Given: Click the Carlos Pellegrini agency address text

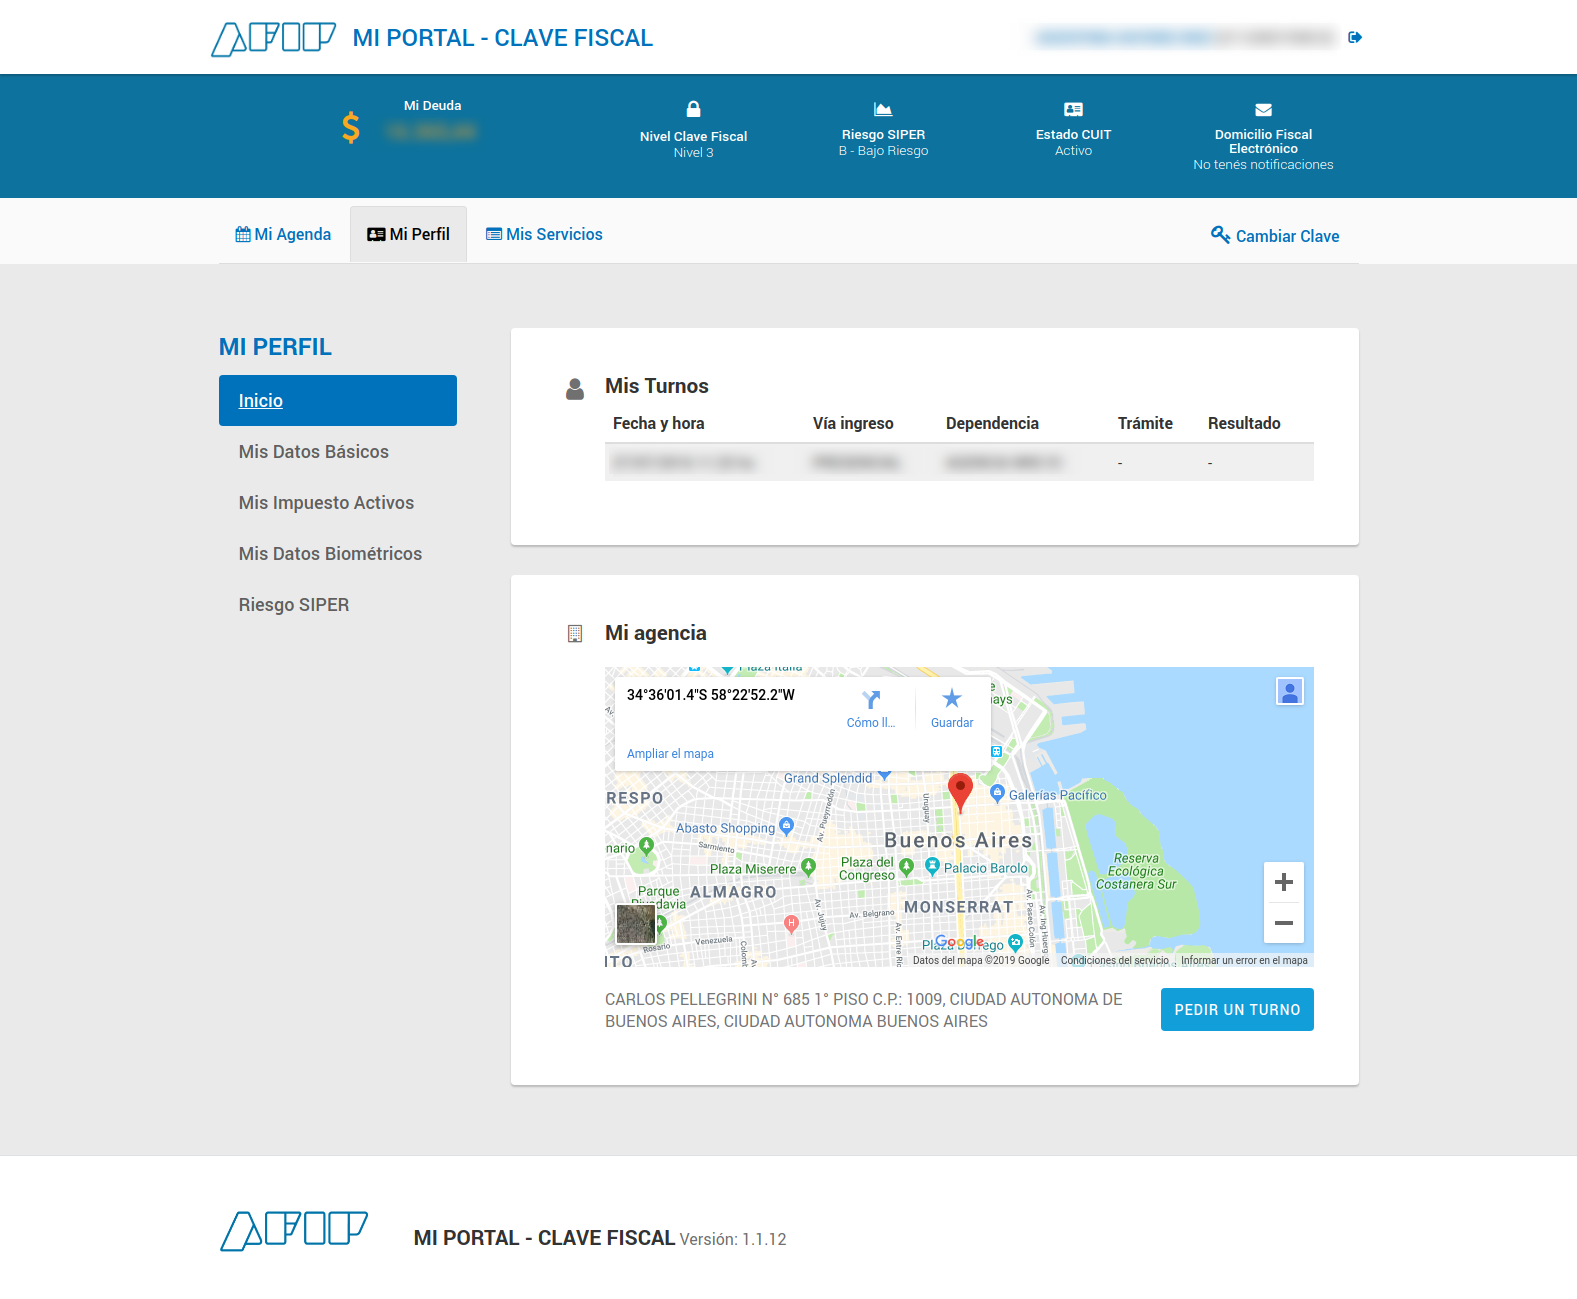Looking at the screenshot, I should point(864,1010).
